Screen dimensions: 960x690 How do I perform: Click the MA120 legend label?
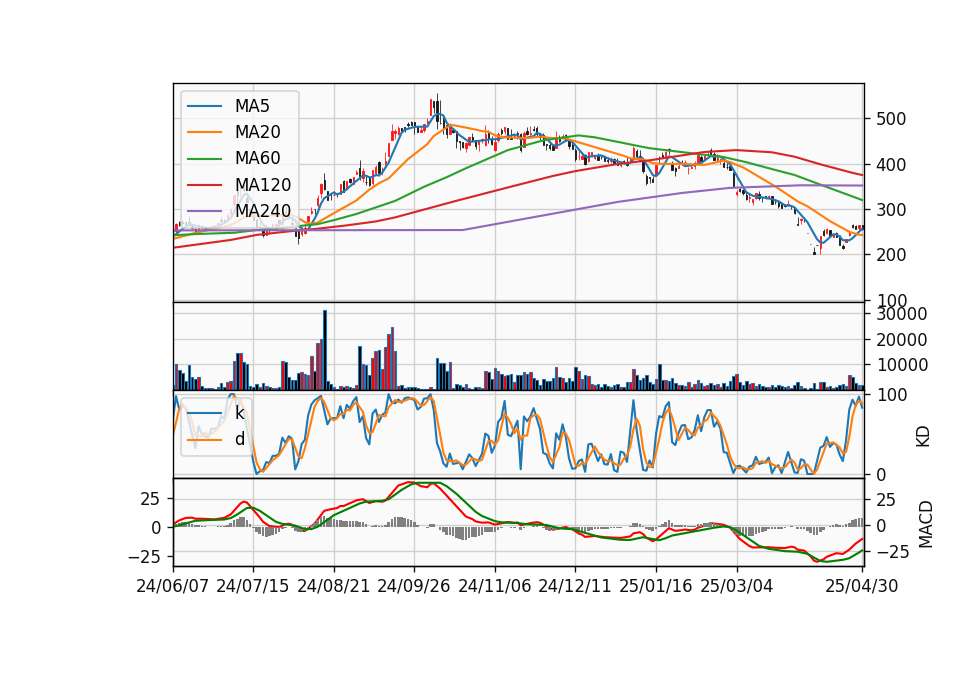pyautogui.click(x=263, y=184)
